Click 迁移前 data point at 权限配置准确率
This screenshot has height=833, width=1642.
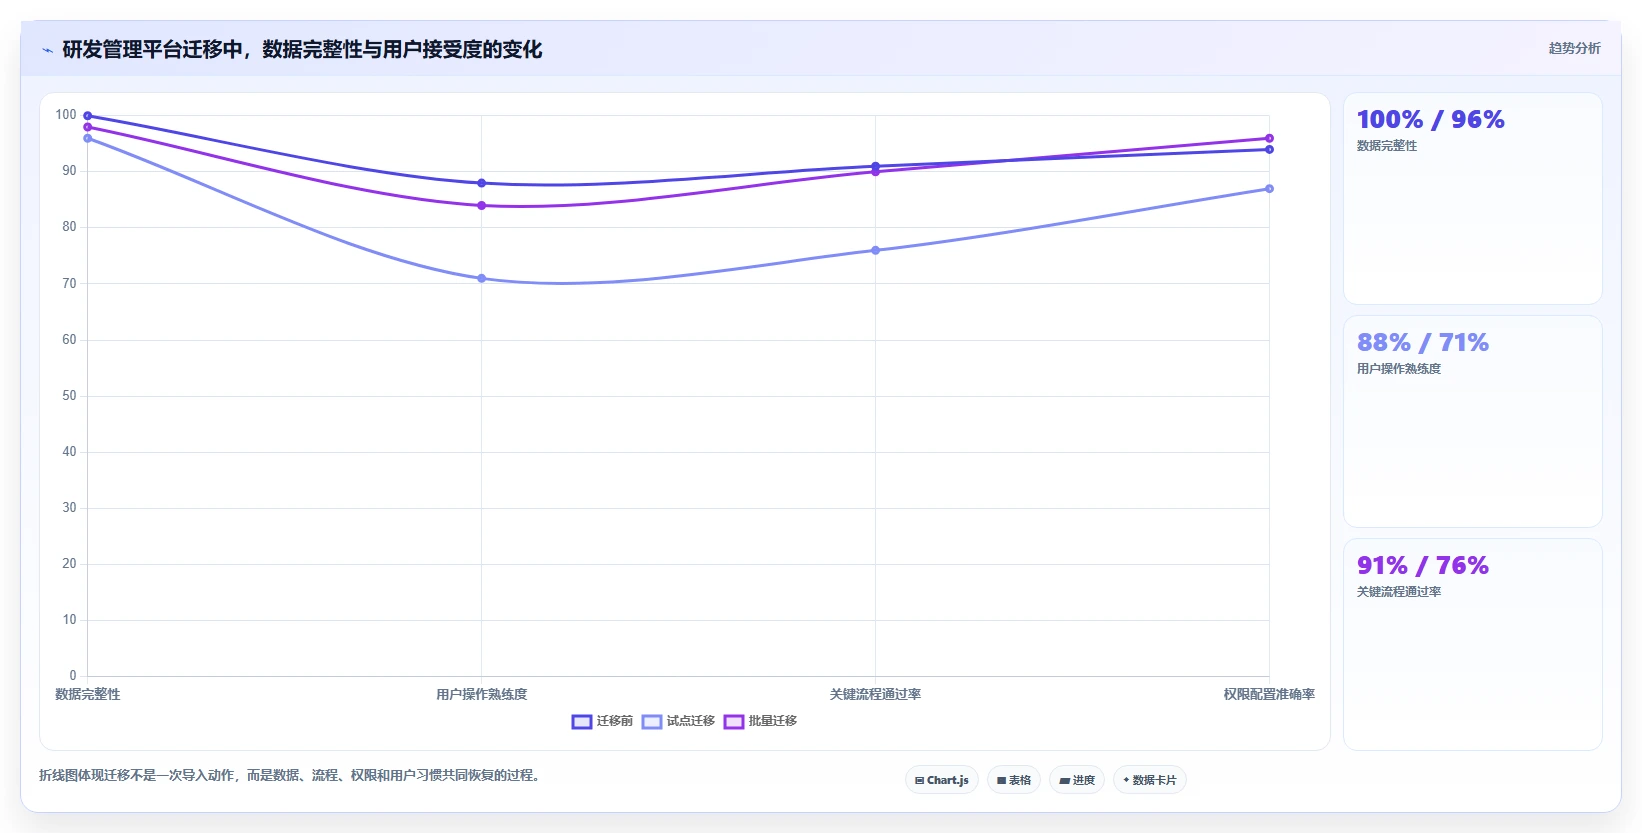coord(1270,150)
